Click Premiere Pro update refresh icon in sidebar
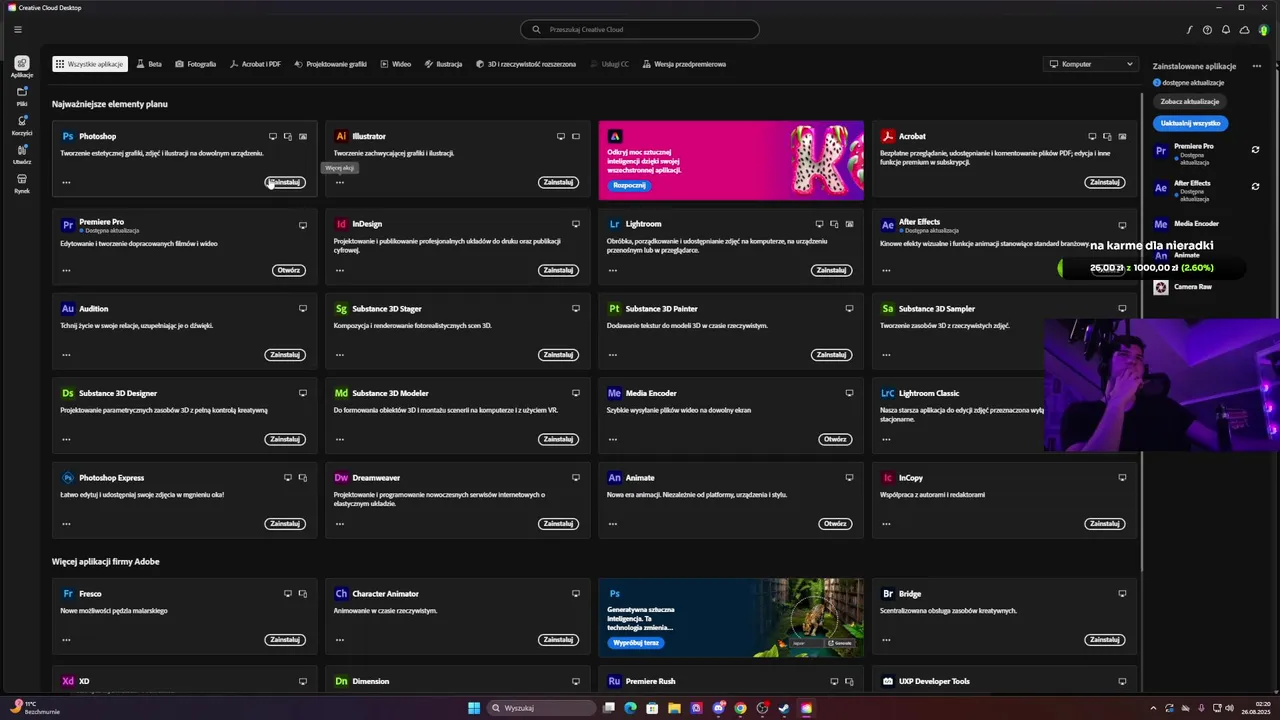Viewport: 1280px width, 720px height. click(x=1255, y=150)
